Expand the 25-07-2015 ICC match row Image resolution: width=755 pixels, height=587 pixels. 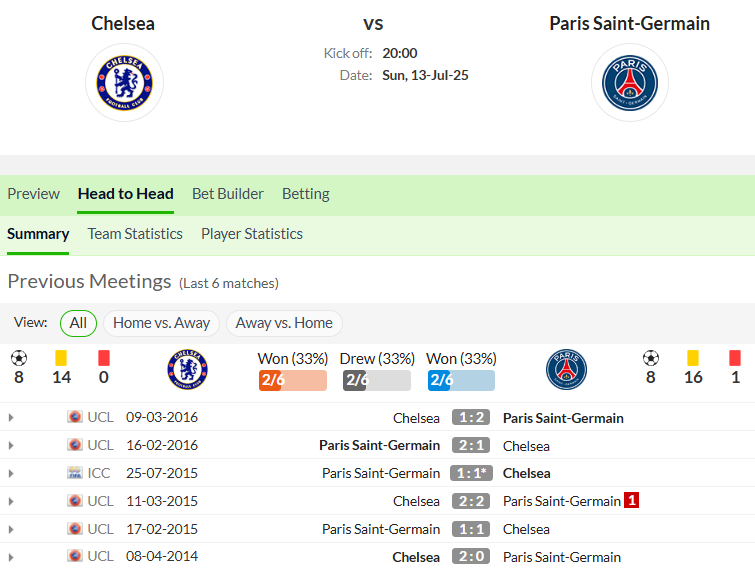11,473
